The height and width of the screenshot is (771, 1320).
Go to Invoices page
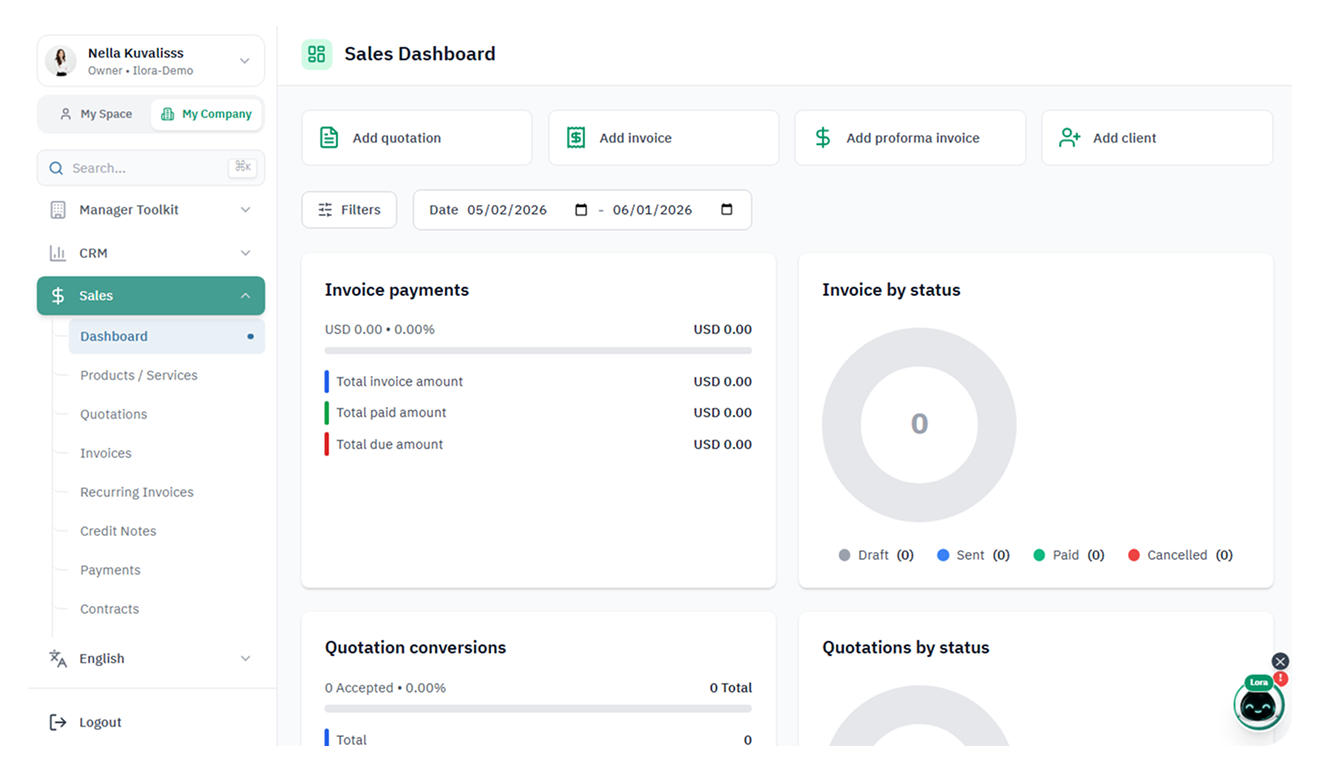[x=106, y=453]
